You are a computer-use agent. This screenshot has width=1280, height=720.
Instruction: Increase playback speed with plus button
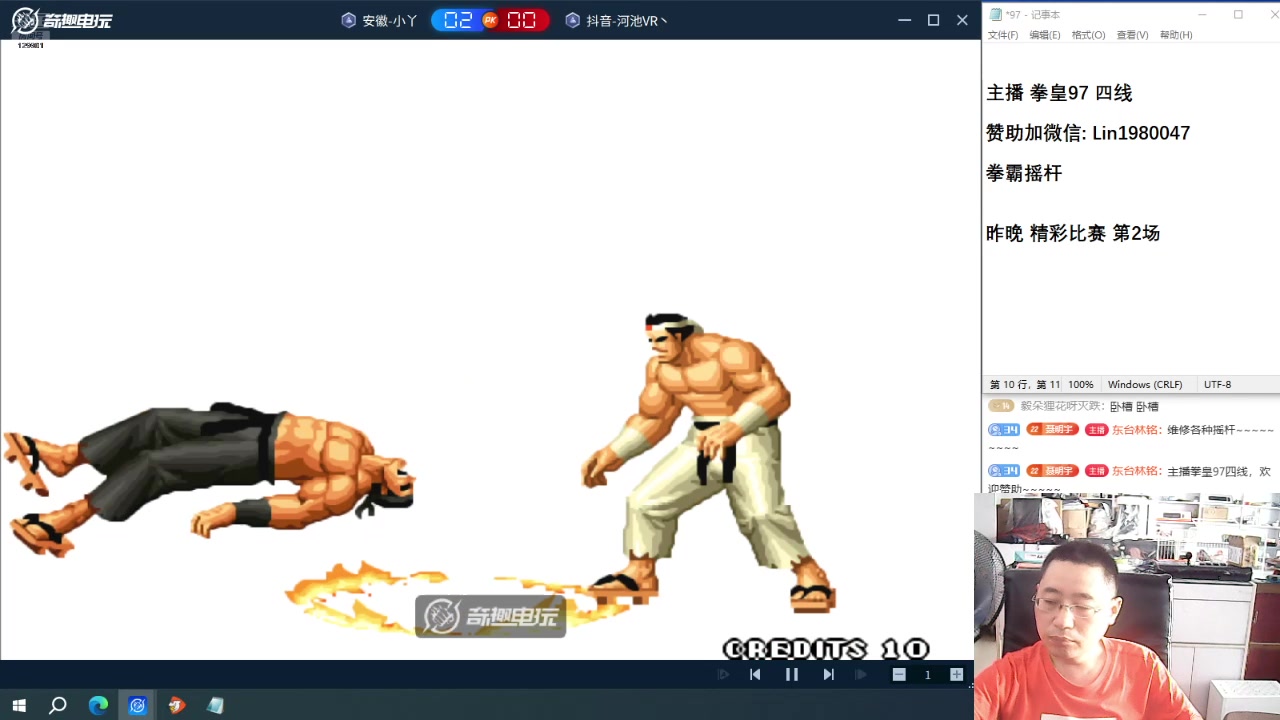pos(957,675)
